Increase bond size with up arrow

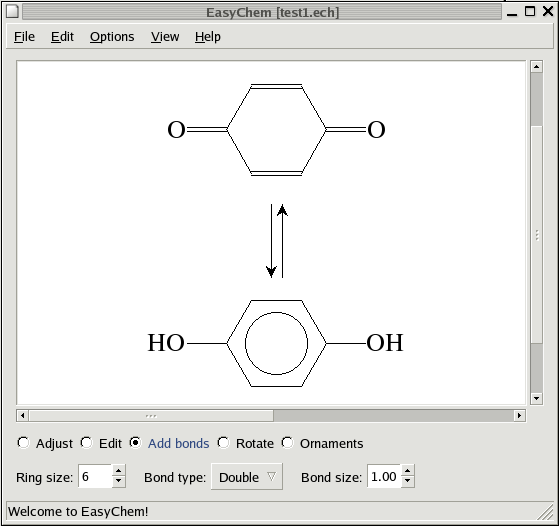coord(407,471)
